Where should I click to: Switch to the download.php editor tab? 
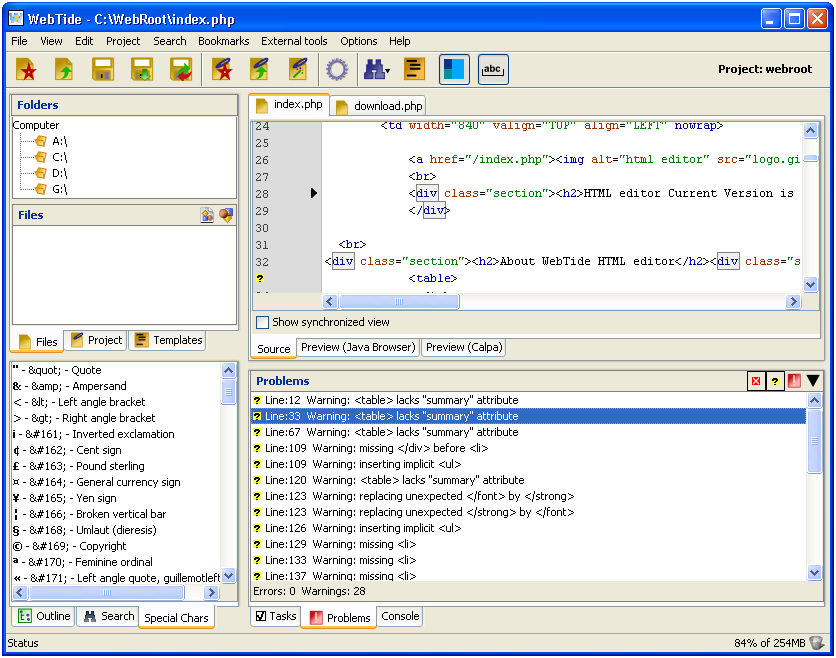pyautogui.click(x=379, y=106)
